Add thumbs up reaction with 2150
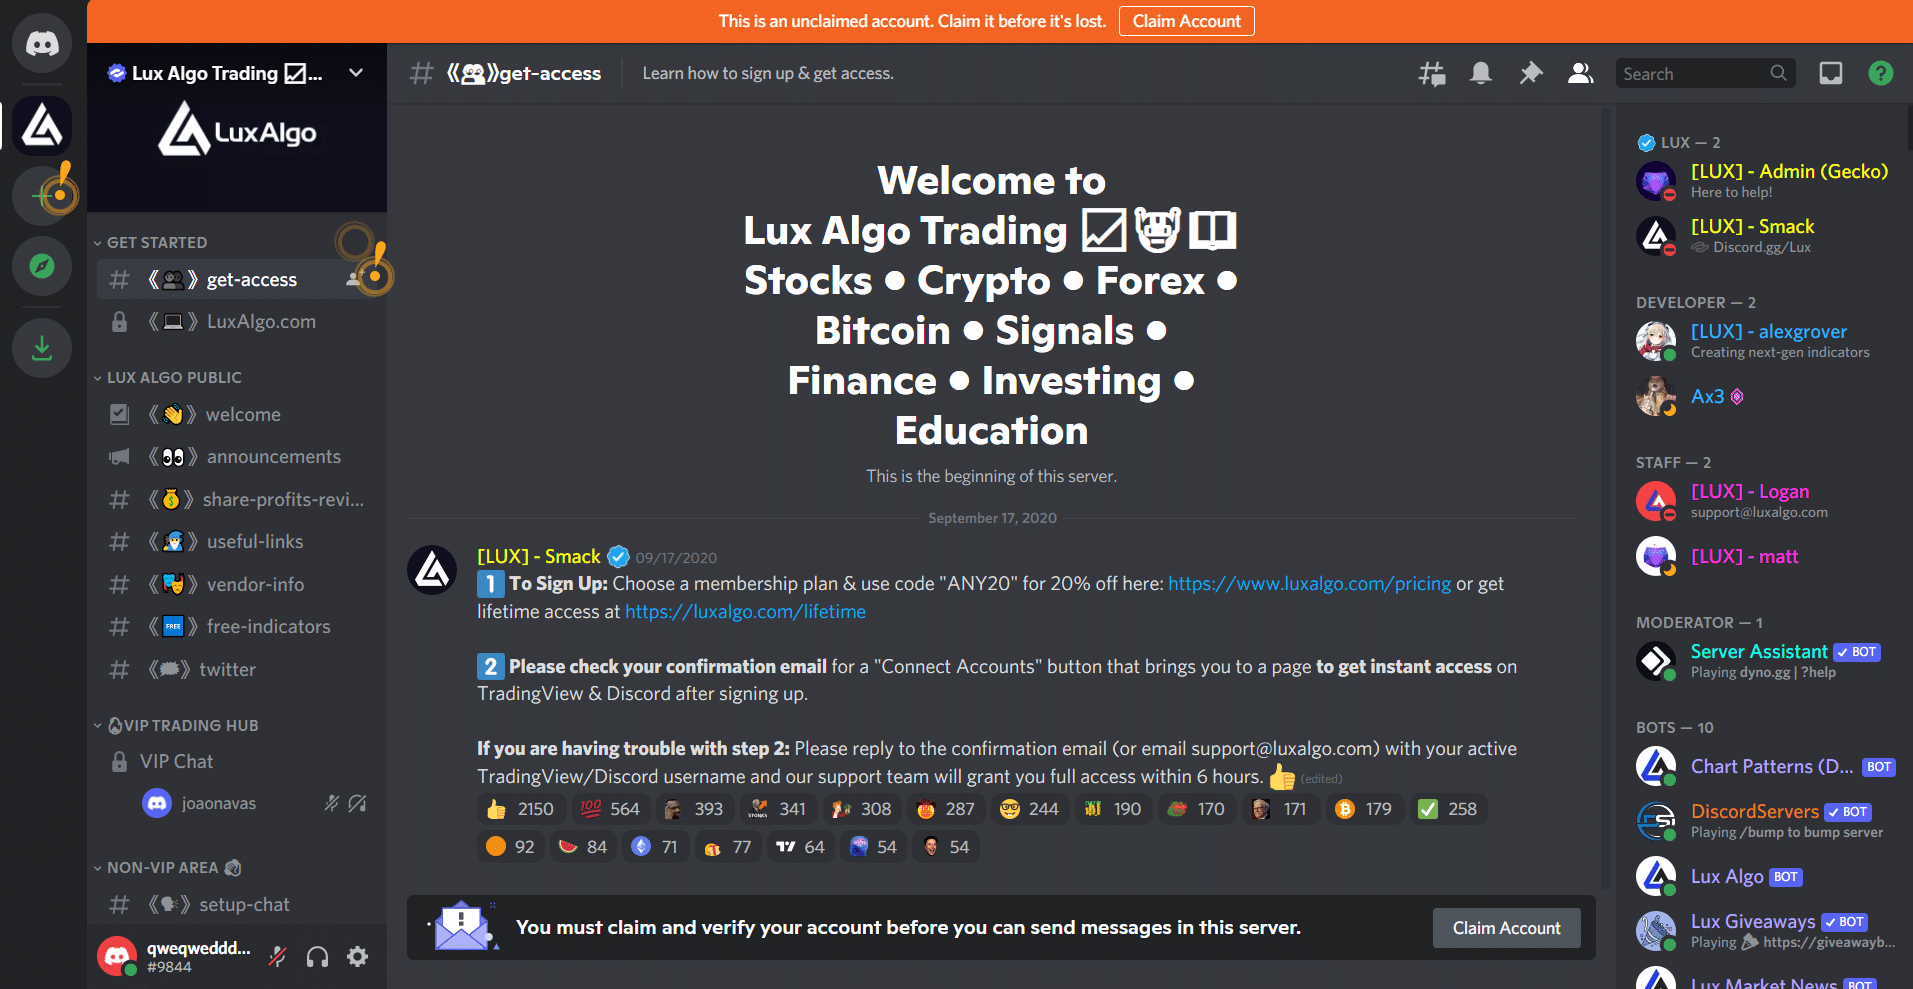1913x989 pixels. pyautogui.click(x=520, y=809)
